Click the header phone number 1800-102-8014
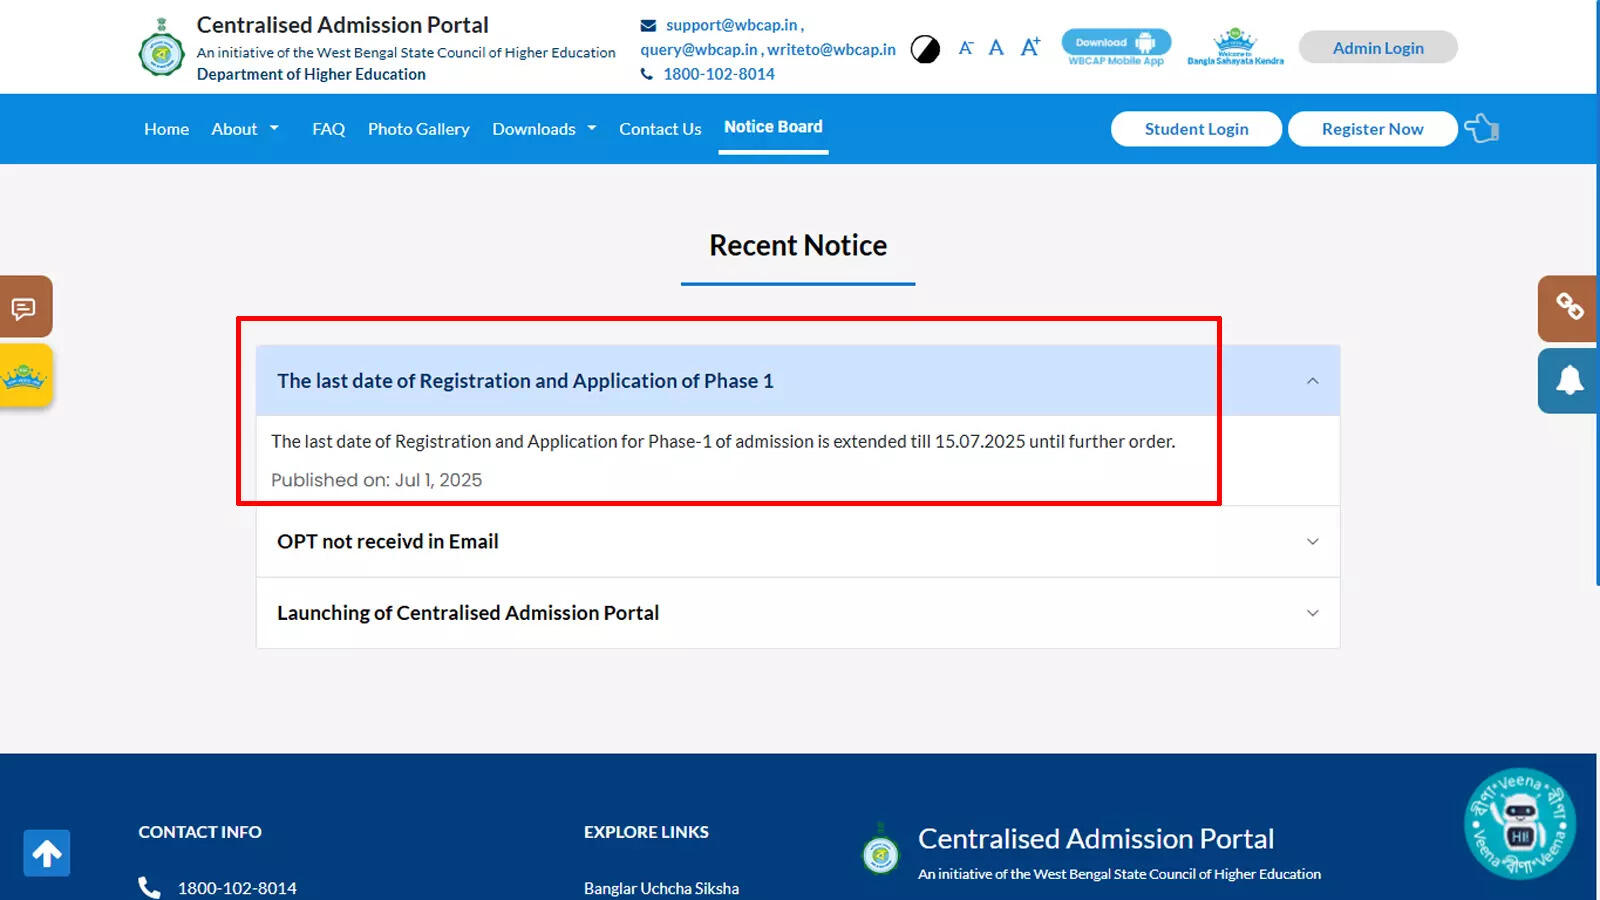The image size is (1600, 900). (719, 74)
